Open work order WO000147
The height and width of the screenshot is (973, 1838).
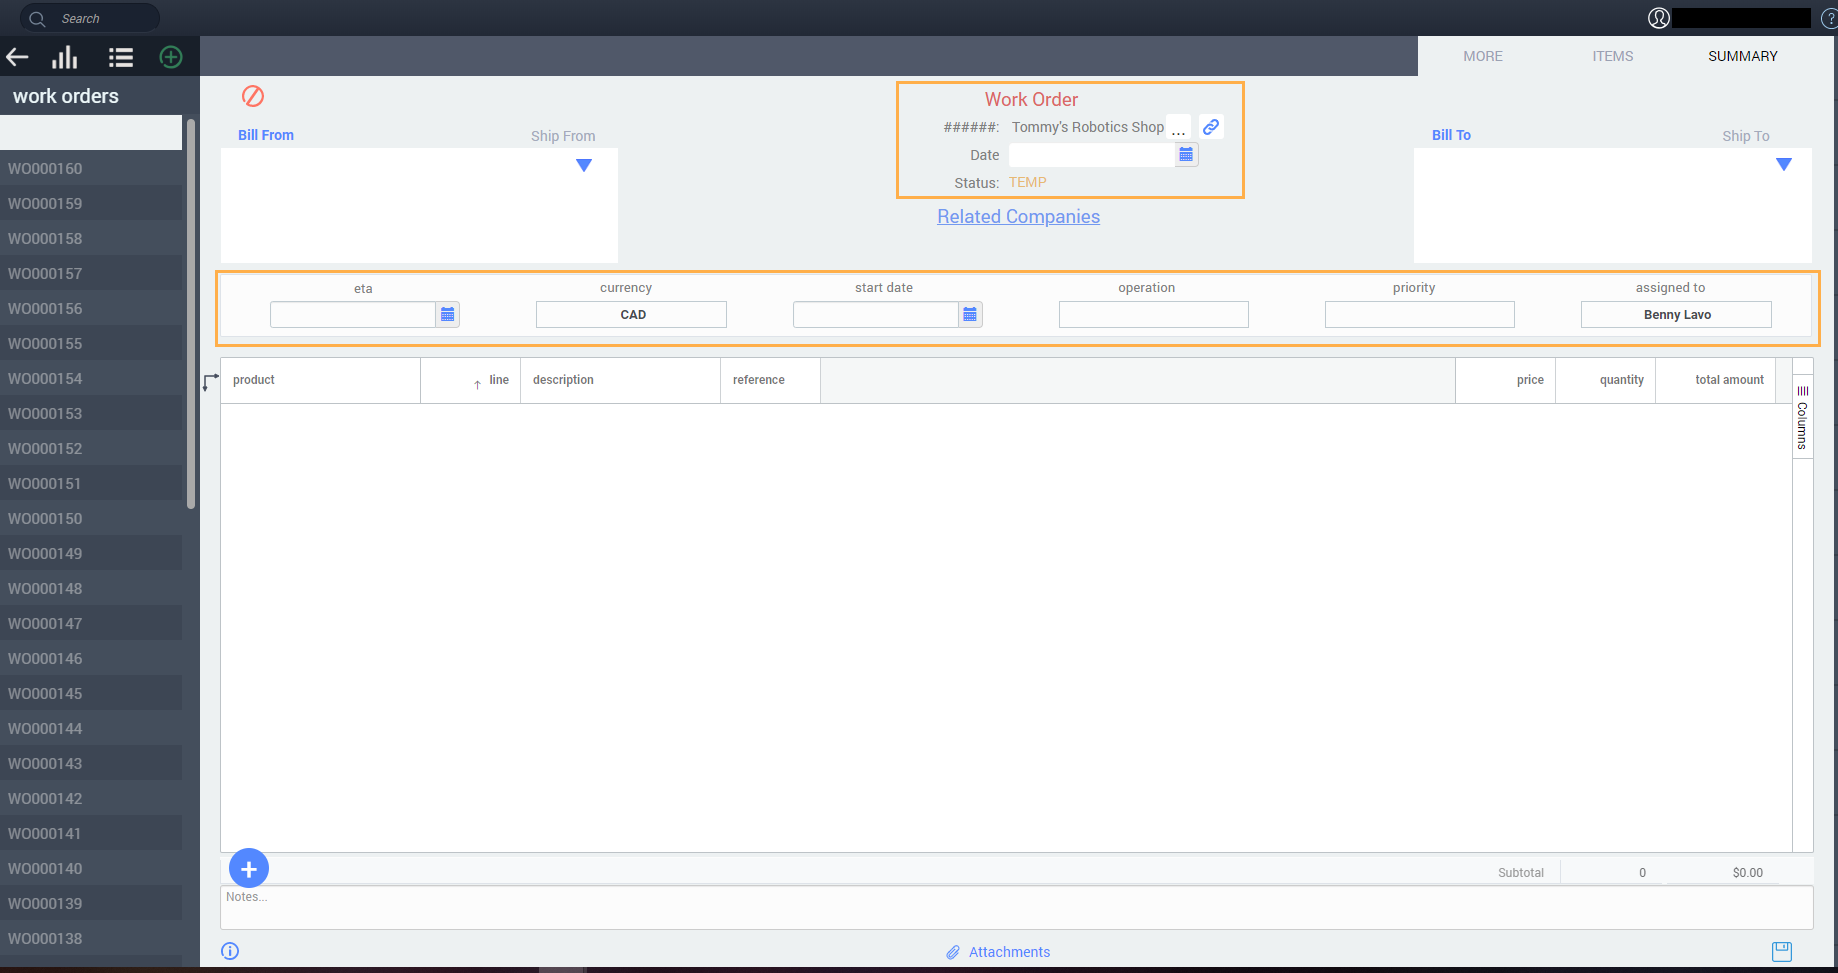(91, 623)
